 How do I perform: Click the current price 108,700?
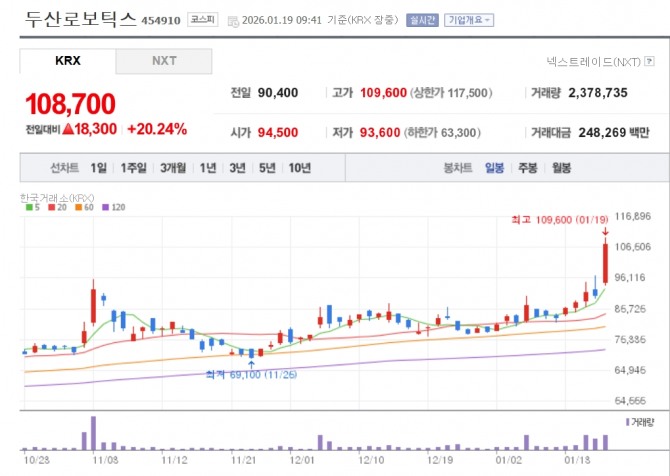pyautogui.click(x=71, y=104)
